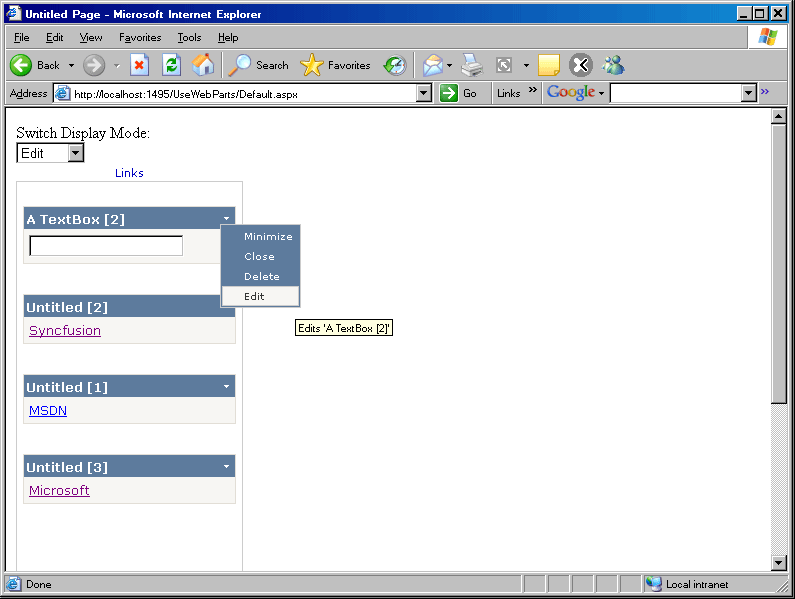The width and height of the screenshot is (795, 599).
Task: Open the Switch Display Mode dropdown
Action: [x=75, y=153]
